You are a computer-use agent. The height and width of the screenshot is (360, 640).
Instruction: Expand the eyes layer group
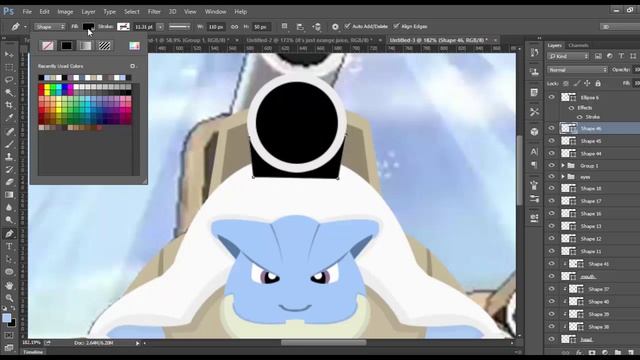(x=563, y=177)
